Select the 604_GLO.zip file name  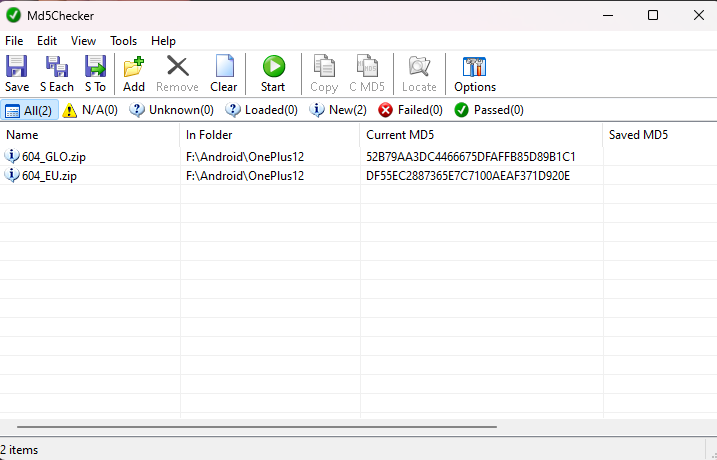(54, 157)
